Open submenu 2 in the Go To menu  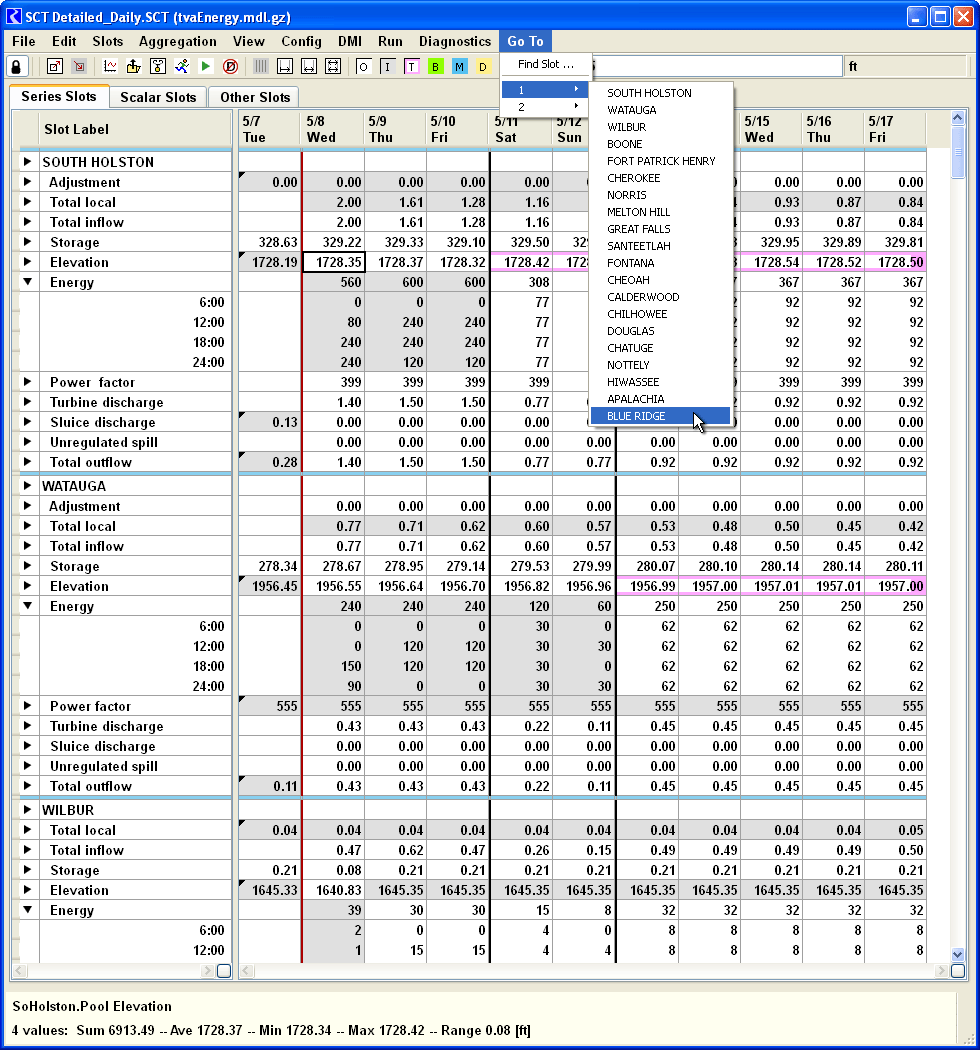pyautogui.click(x=546, y=106)
